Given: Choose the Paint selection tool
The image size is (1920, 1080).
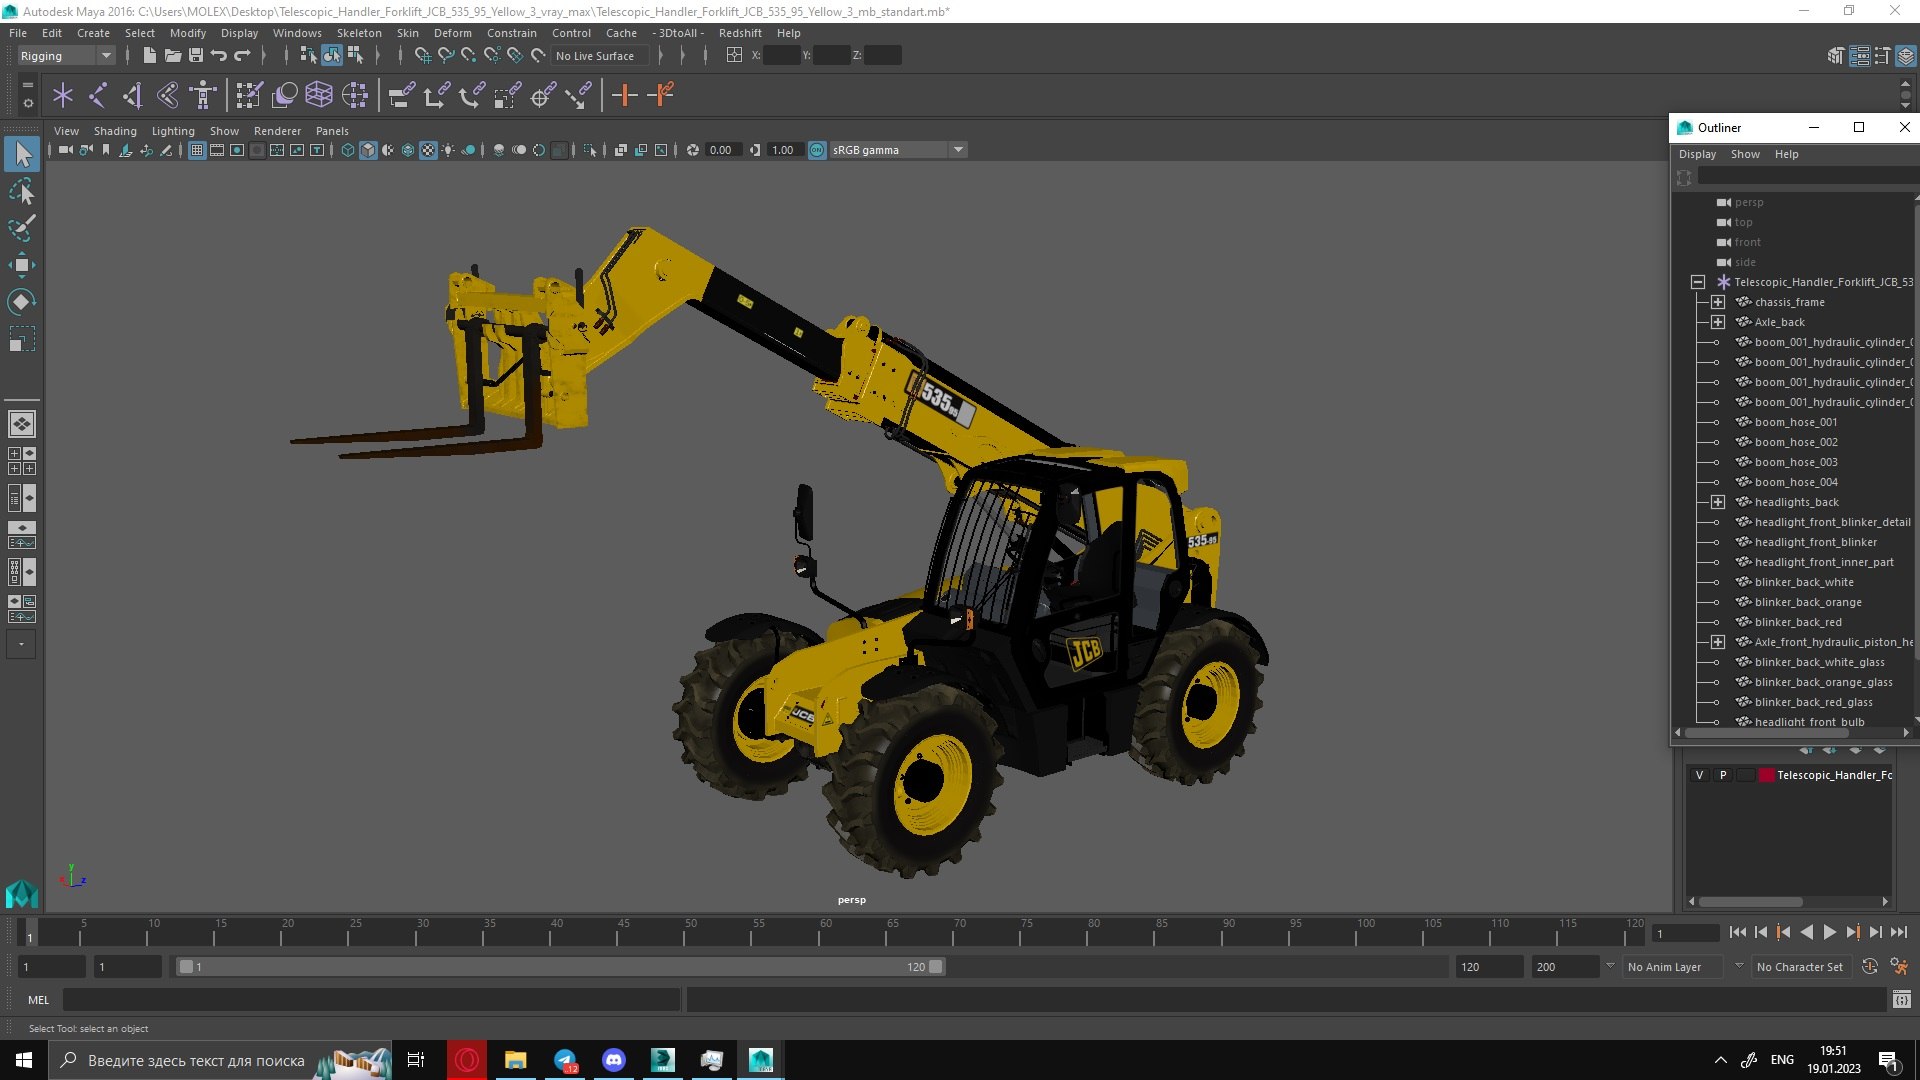Looking at the screenshot, I should click(x=22, y=227).
